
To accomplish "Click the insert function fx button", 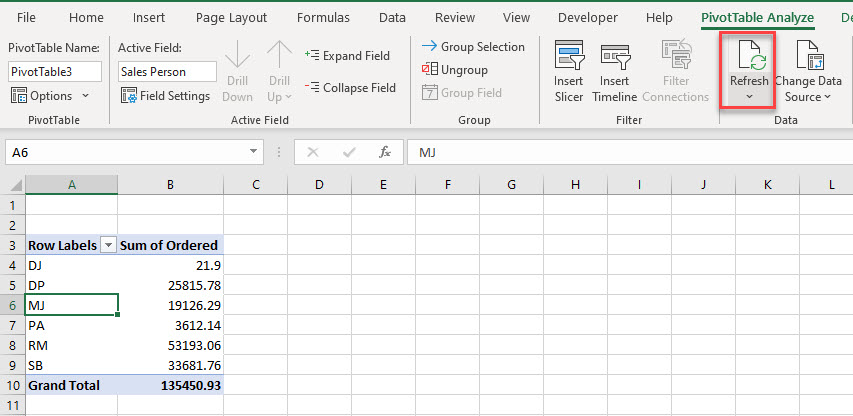I will (x=384, y=152).
